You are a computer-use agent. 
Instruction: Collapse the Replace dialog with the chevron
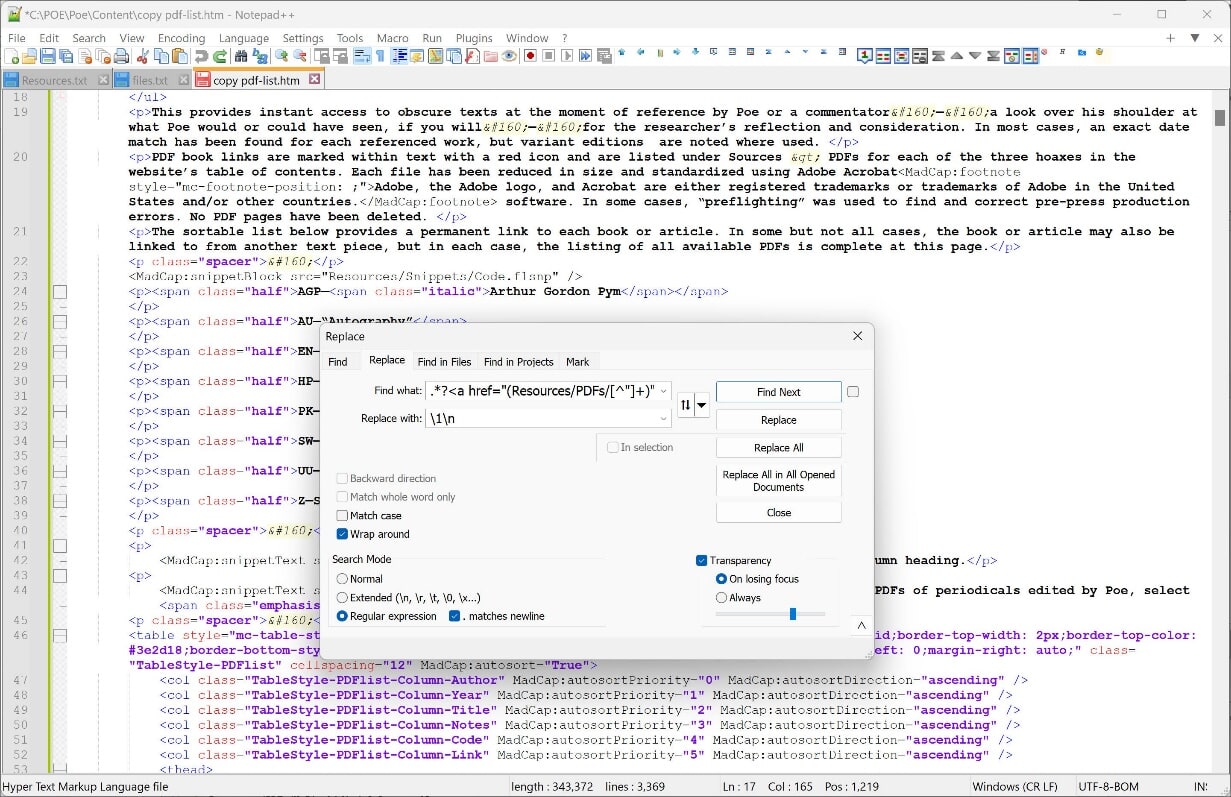coord(860,625)
